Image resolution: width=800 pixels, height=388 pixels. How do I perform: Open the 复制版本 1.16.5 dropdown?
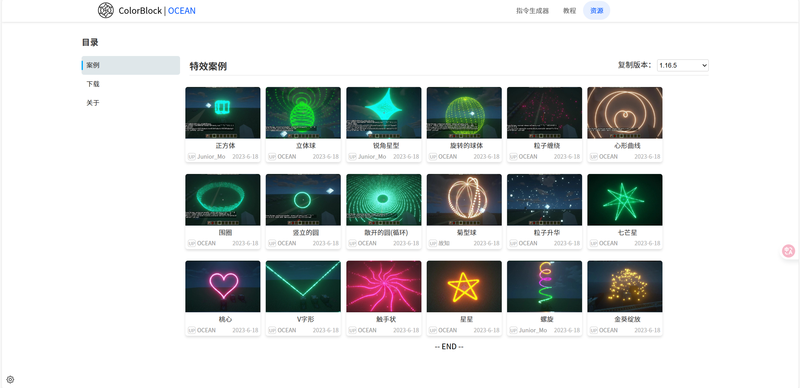tap(683, 65)
